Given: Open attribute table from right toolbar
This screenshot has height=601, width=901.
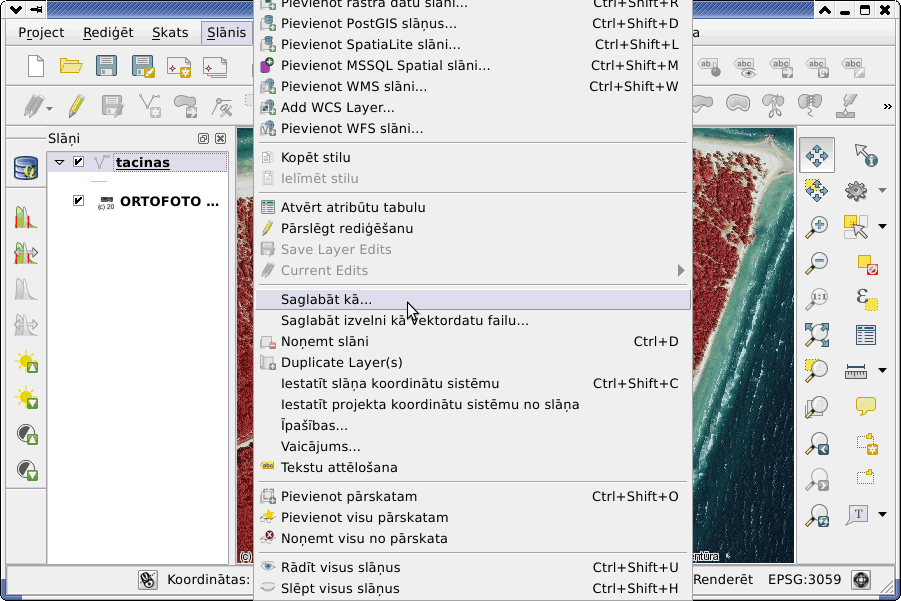Looking at the screenshot, I should 865,334.
